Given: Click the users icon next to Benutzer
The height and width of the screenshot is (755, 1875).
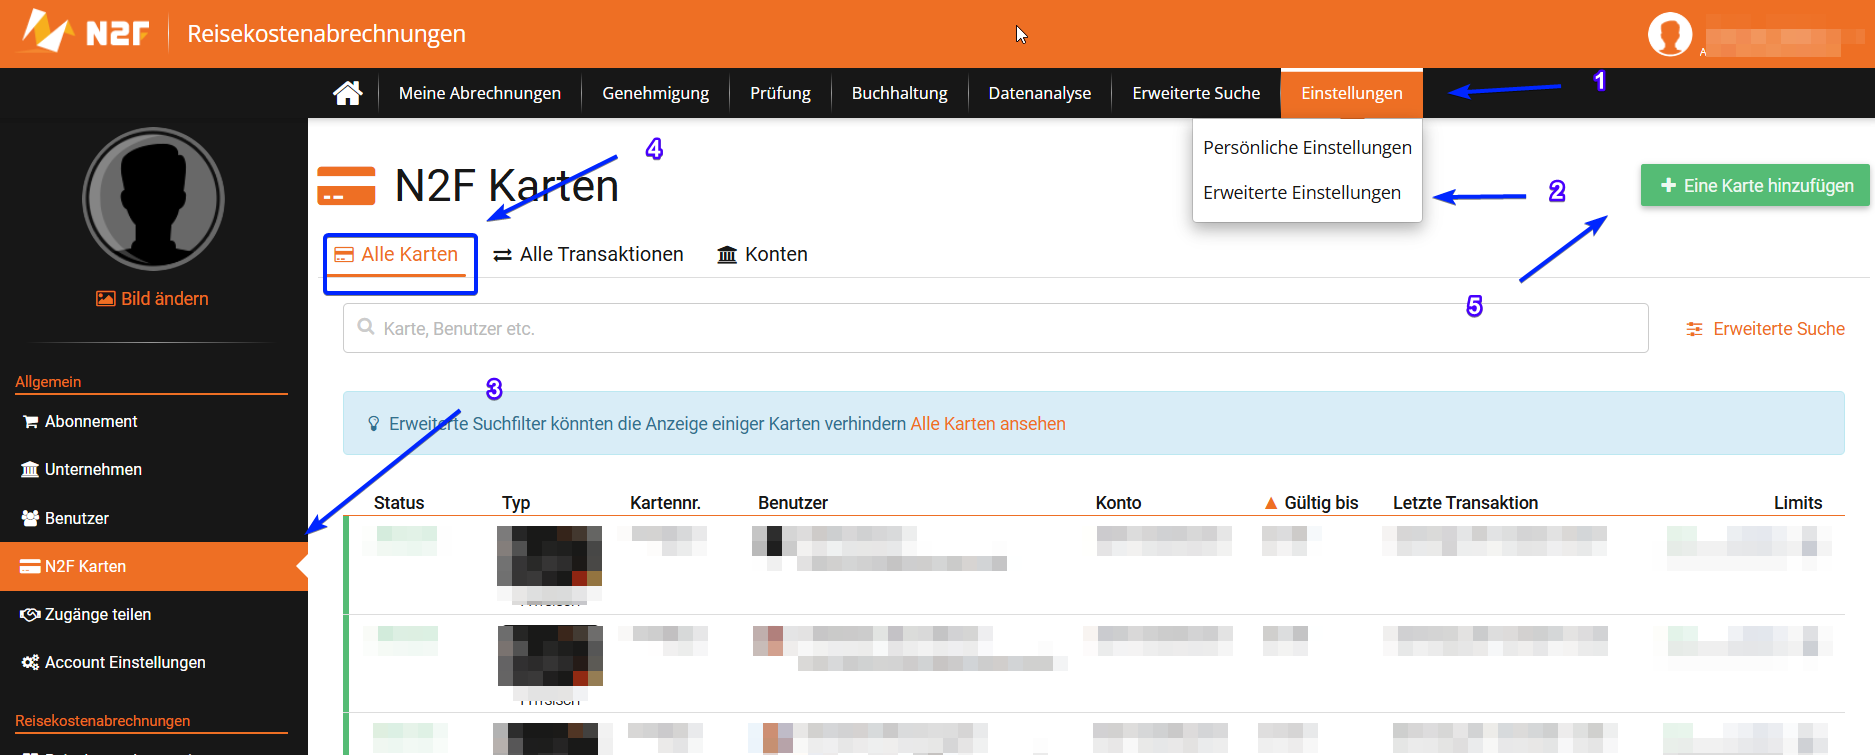Looking at the screenshot, I should coord(30,518).
